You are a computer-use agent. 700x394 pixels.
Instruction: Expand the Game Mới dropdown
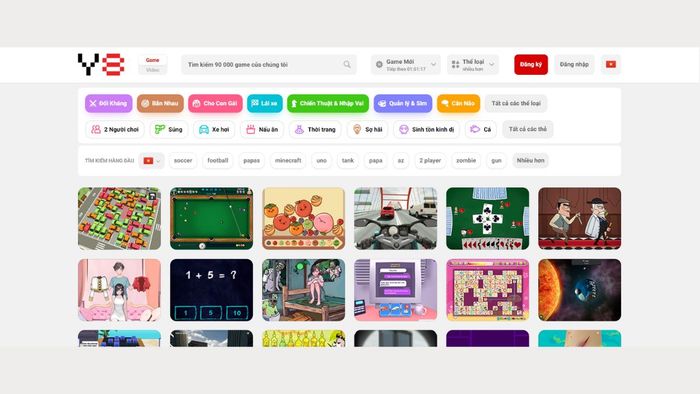[x=405, y=64]
